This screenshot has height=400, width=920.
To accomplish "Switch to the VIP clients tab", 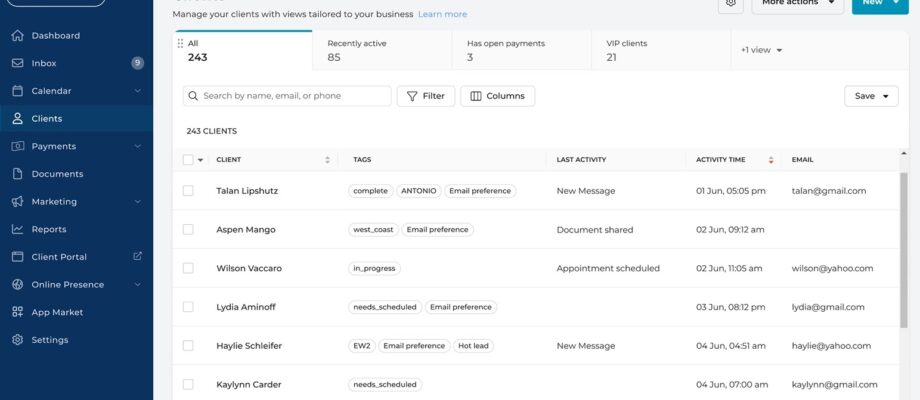I will 626,50.
